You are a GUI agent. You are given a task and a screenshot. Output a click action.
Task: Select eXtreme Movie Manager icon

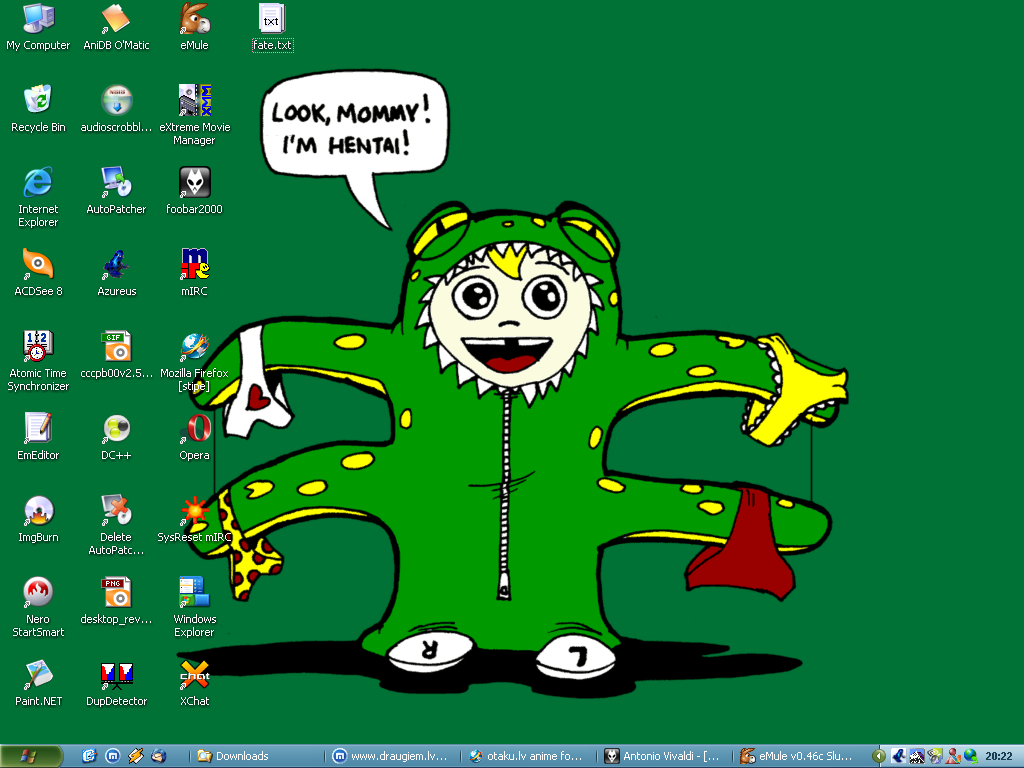195,115
